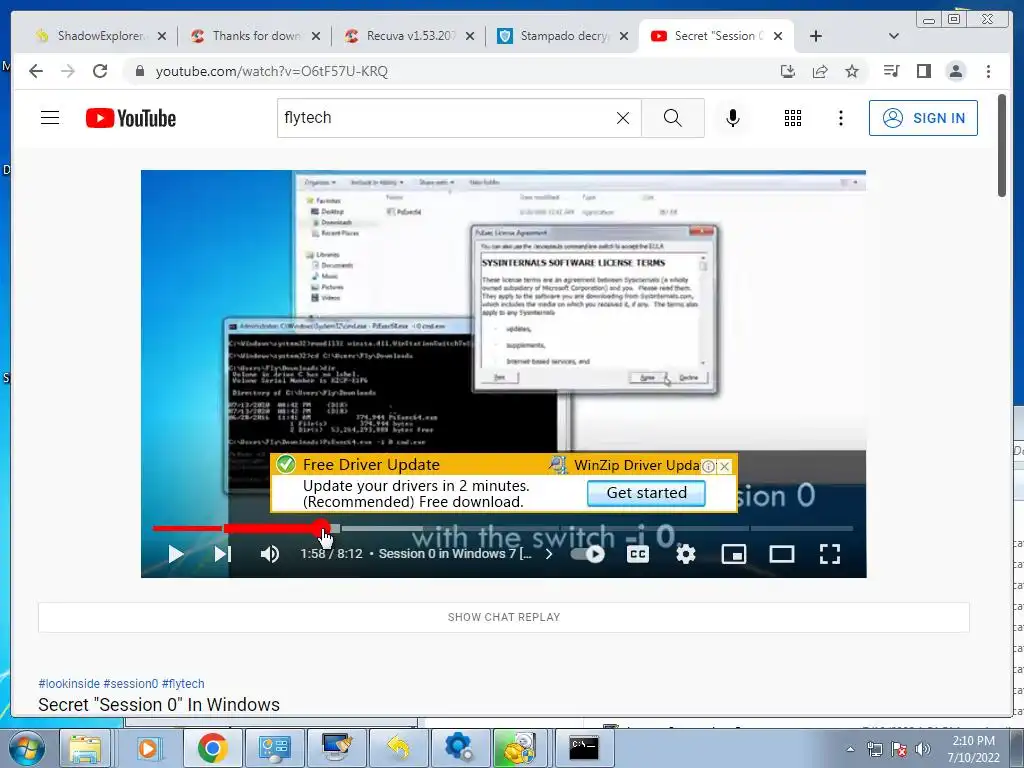Click the forward navigation arrow
1024x768 pixels.
point(68,71)
